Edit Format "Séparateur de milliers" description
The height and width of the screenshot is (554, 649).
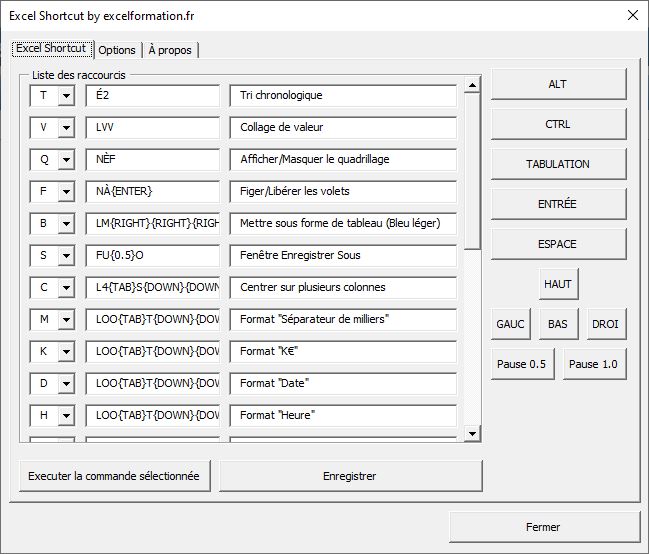(x=343, y=320)
